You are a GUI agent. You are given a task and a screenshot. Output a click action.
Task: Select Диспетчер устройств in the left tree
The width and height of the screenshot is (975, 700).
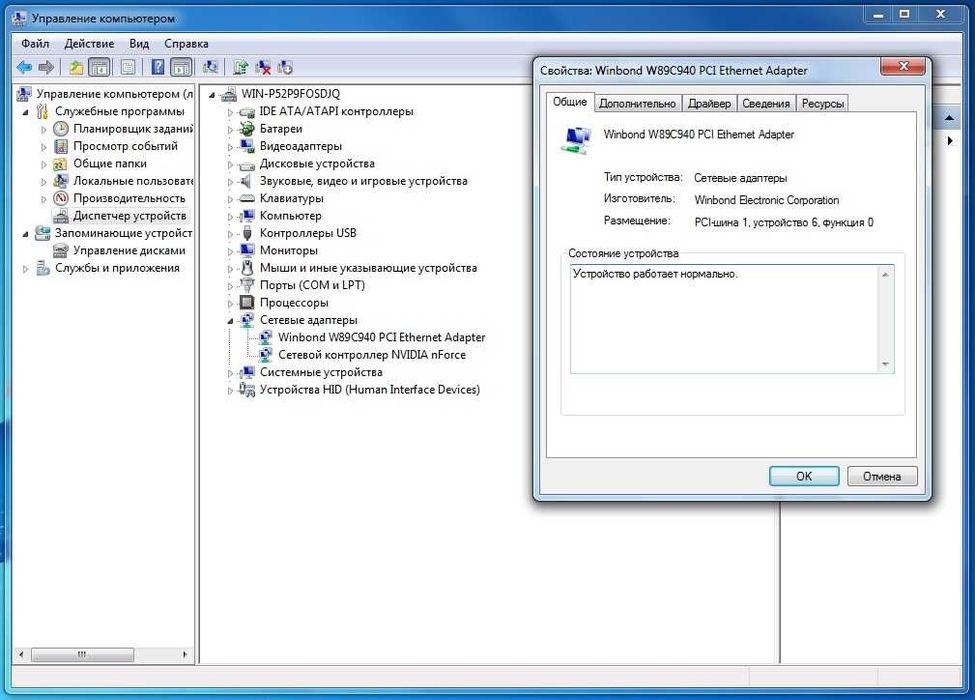(x=129, y=216)
